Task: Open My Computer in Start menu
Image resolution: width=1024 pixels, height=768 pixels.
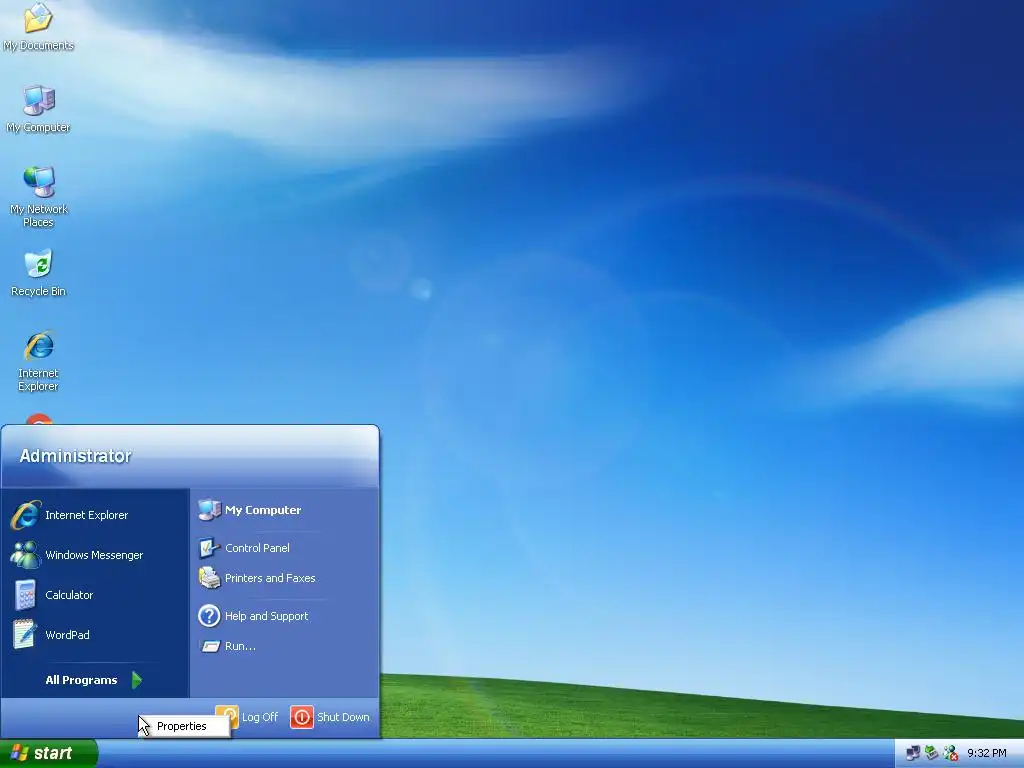Action: pos(285,510)
